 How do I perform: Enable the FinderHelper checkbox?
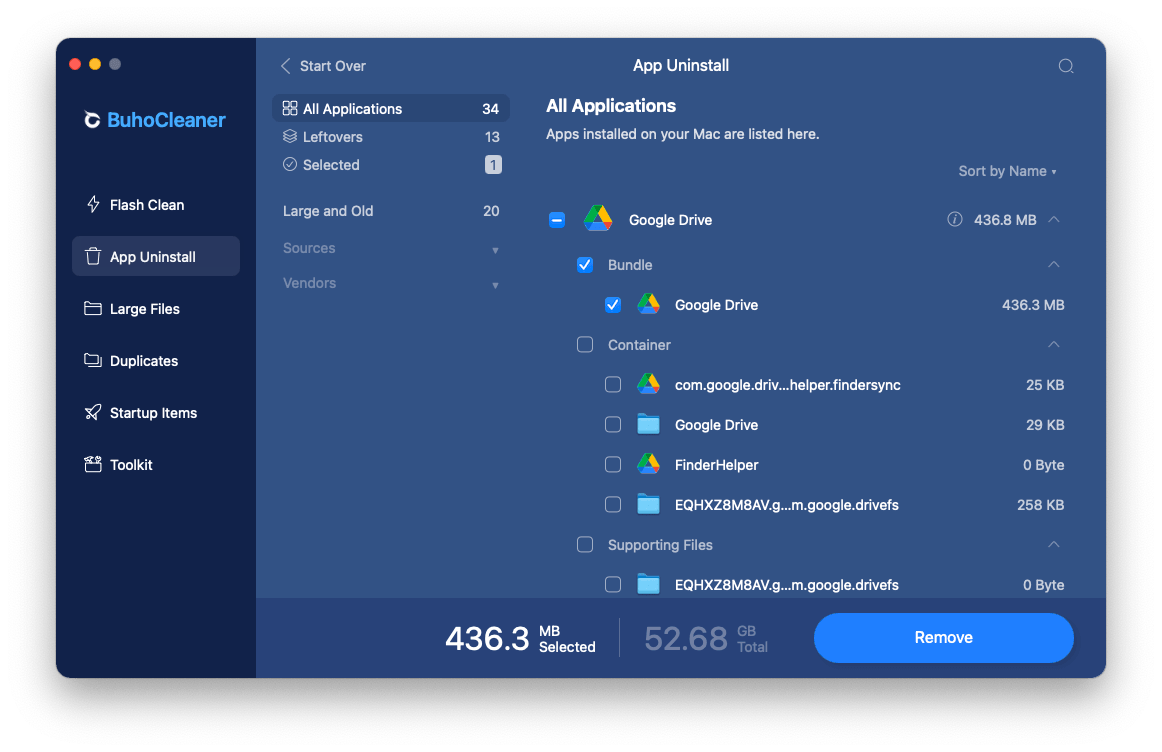click(613, 464)
